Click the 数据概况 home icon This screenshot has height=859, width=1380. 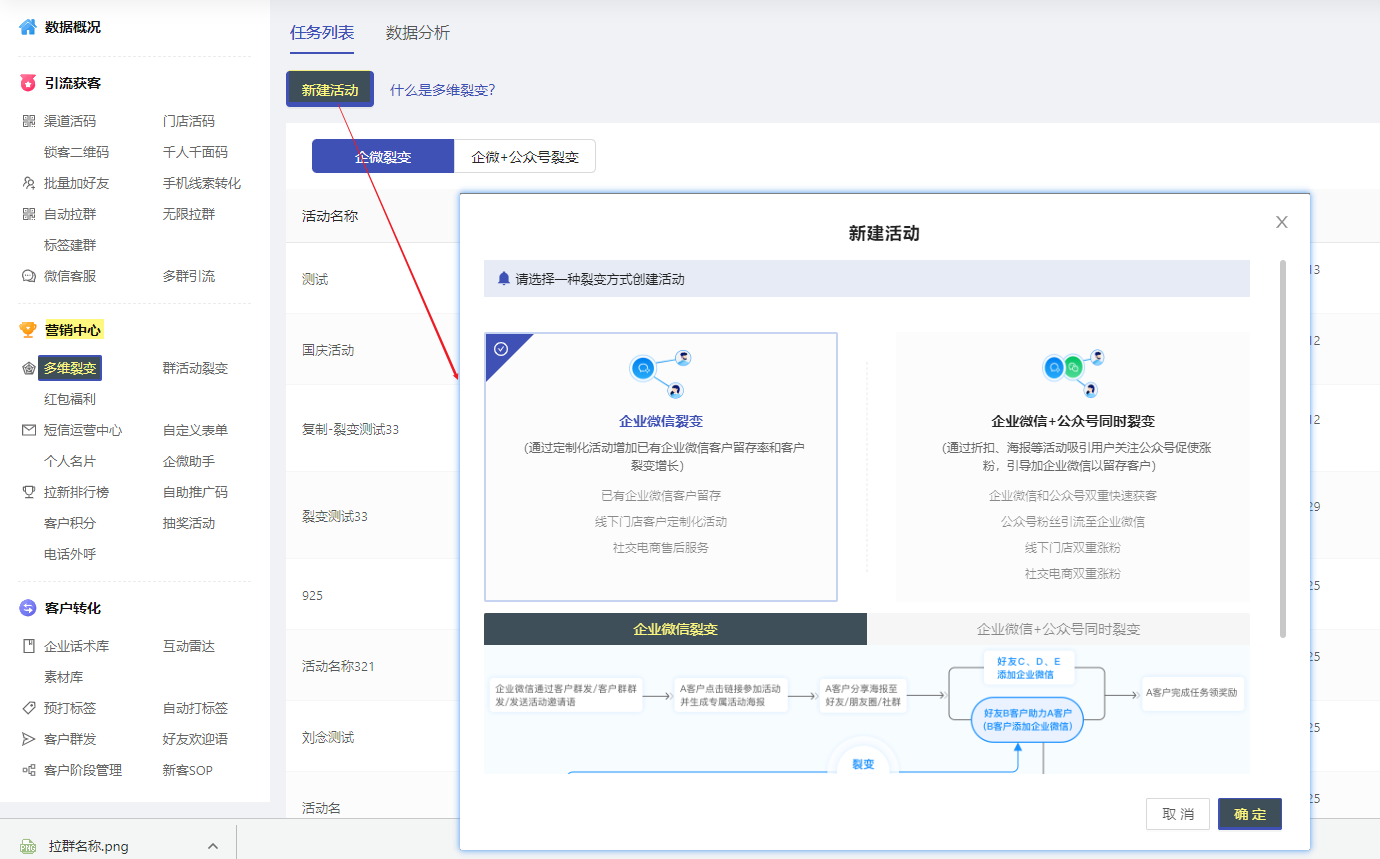pos(28,27)
